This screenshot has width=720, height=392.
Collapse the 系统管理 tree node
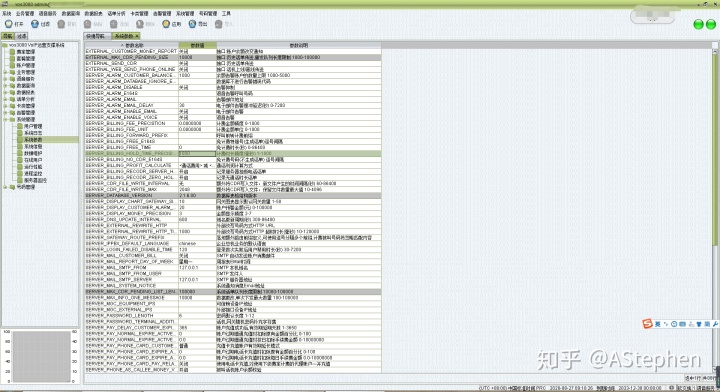click(x=5, y=119)
